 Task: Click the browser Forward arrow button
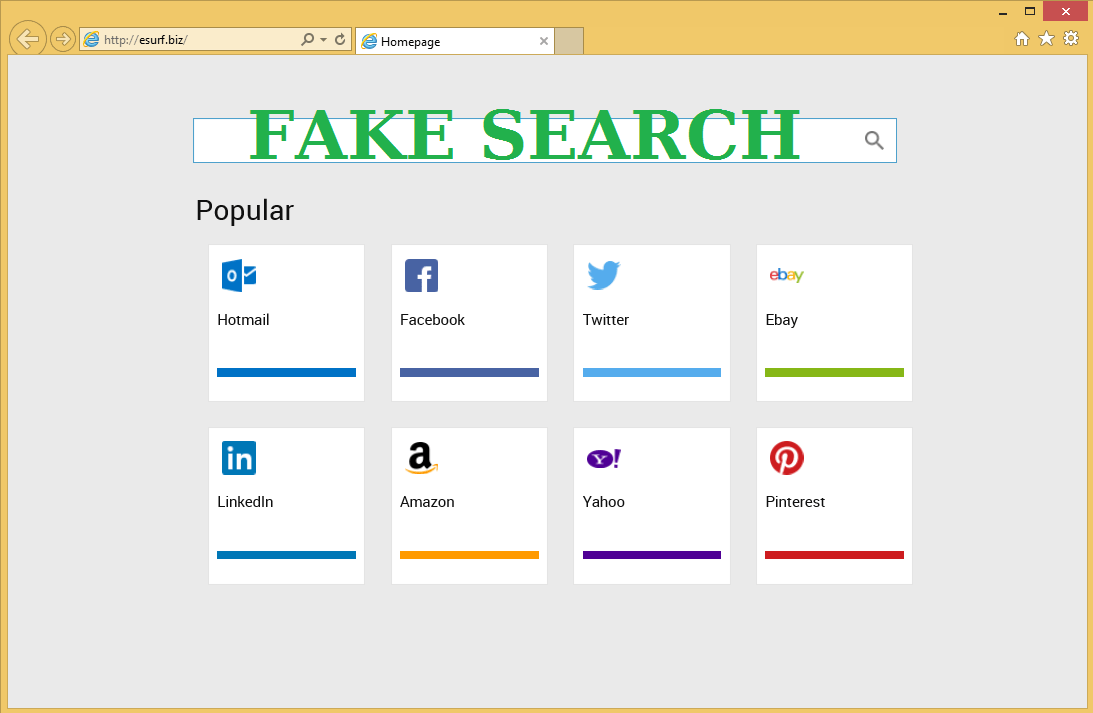click(x=63, y=39)
